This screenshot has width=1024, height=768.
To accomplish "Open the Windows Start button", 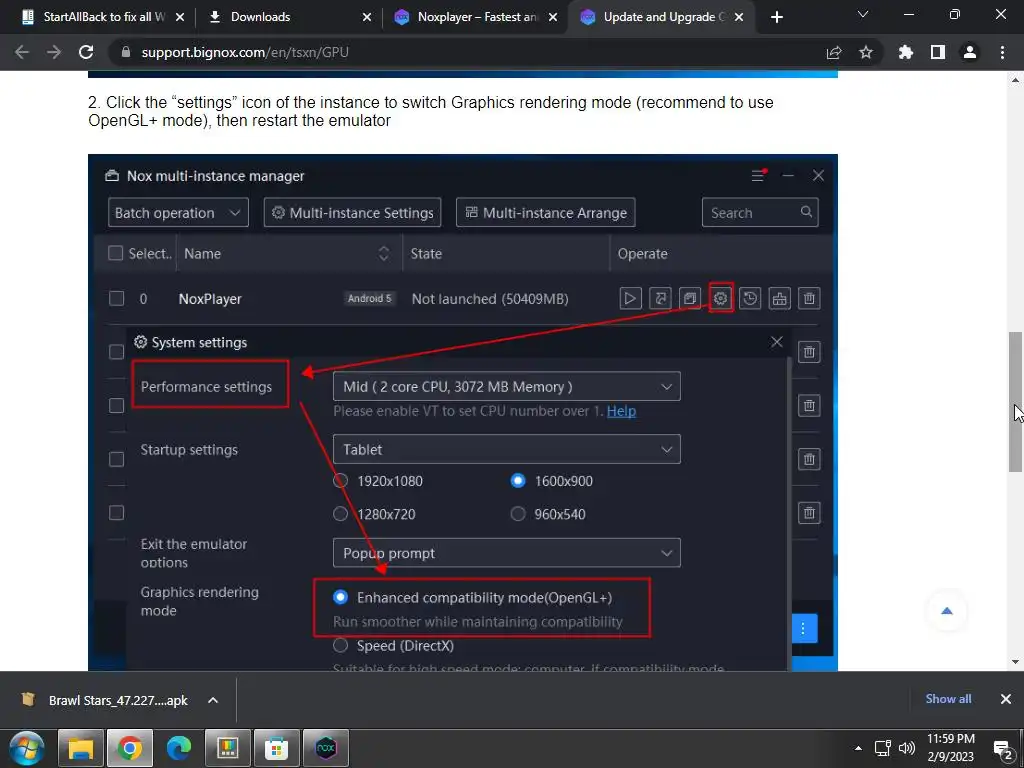I will pos(26,748).
